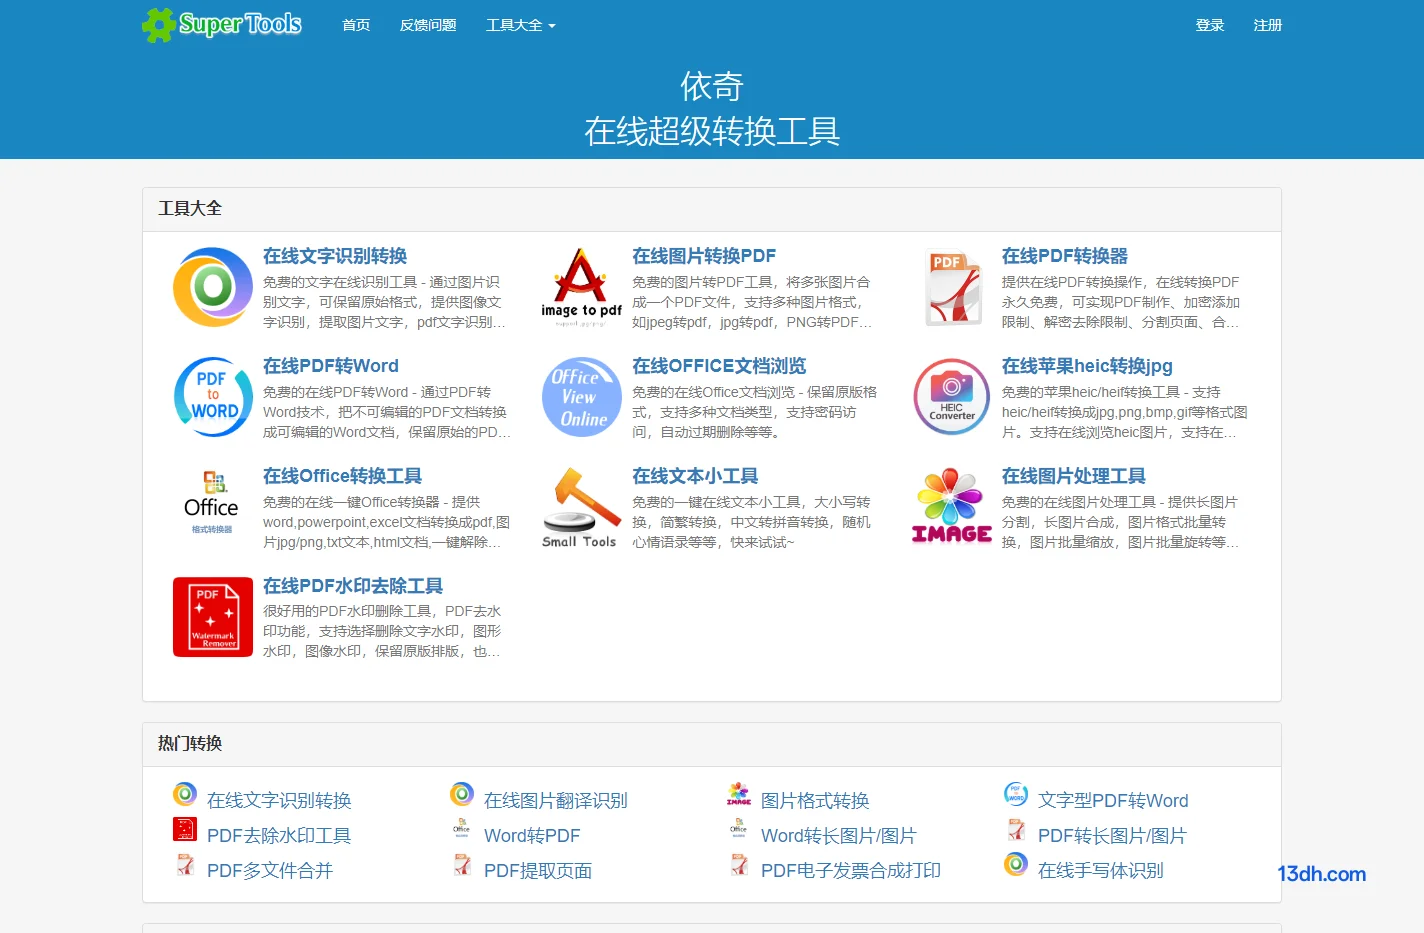Open PDF转长图片/图片 link
Viewport: 1424px width, 933px height.
pyautogui.click(x=1112, y=835)
